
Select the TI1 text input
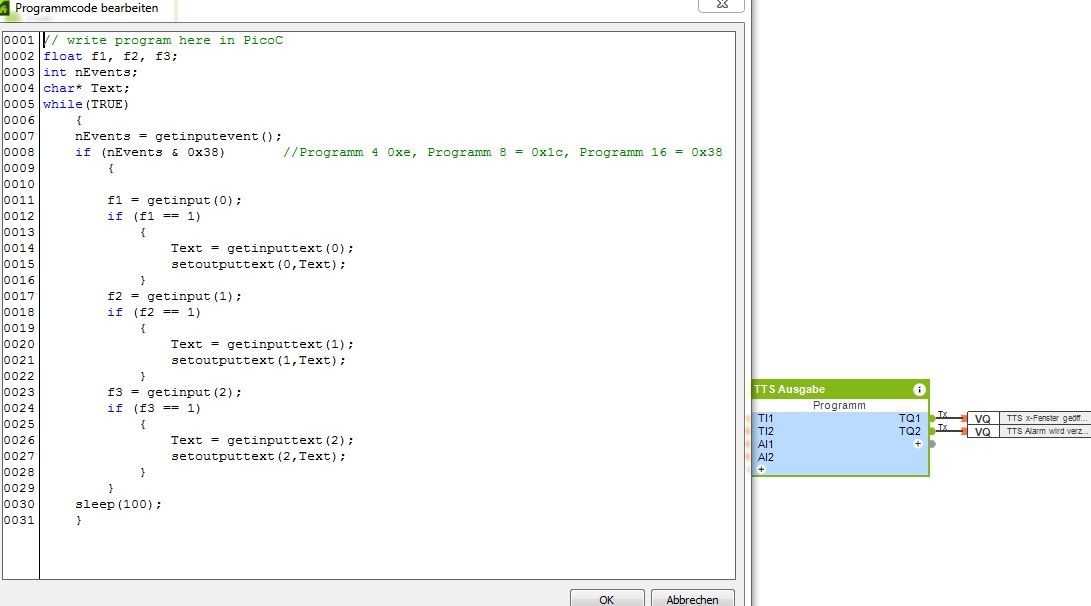pos(765,418)
